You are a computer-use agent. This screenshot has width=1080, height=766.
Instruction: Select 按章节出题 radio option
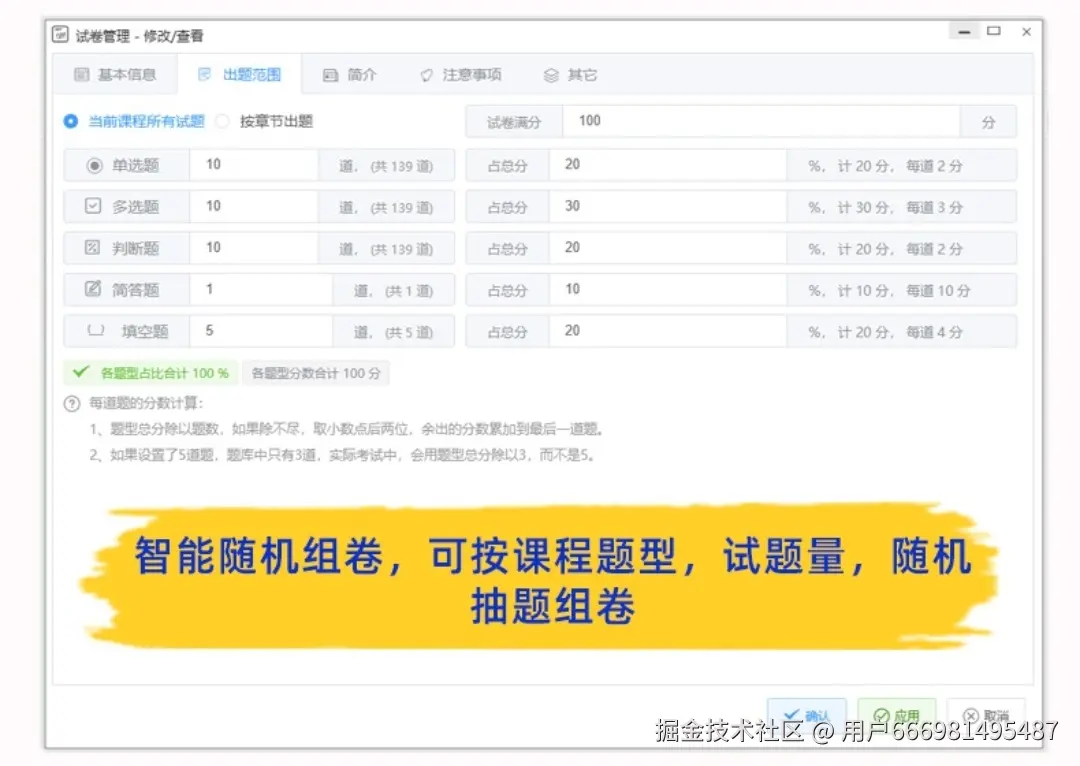pyautogui.click(x=264, y=121)
